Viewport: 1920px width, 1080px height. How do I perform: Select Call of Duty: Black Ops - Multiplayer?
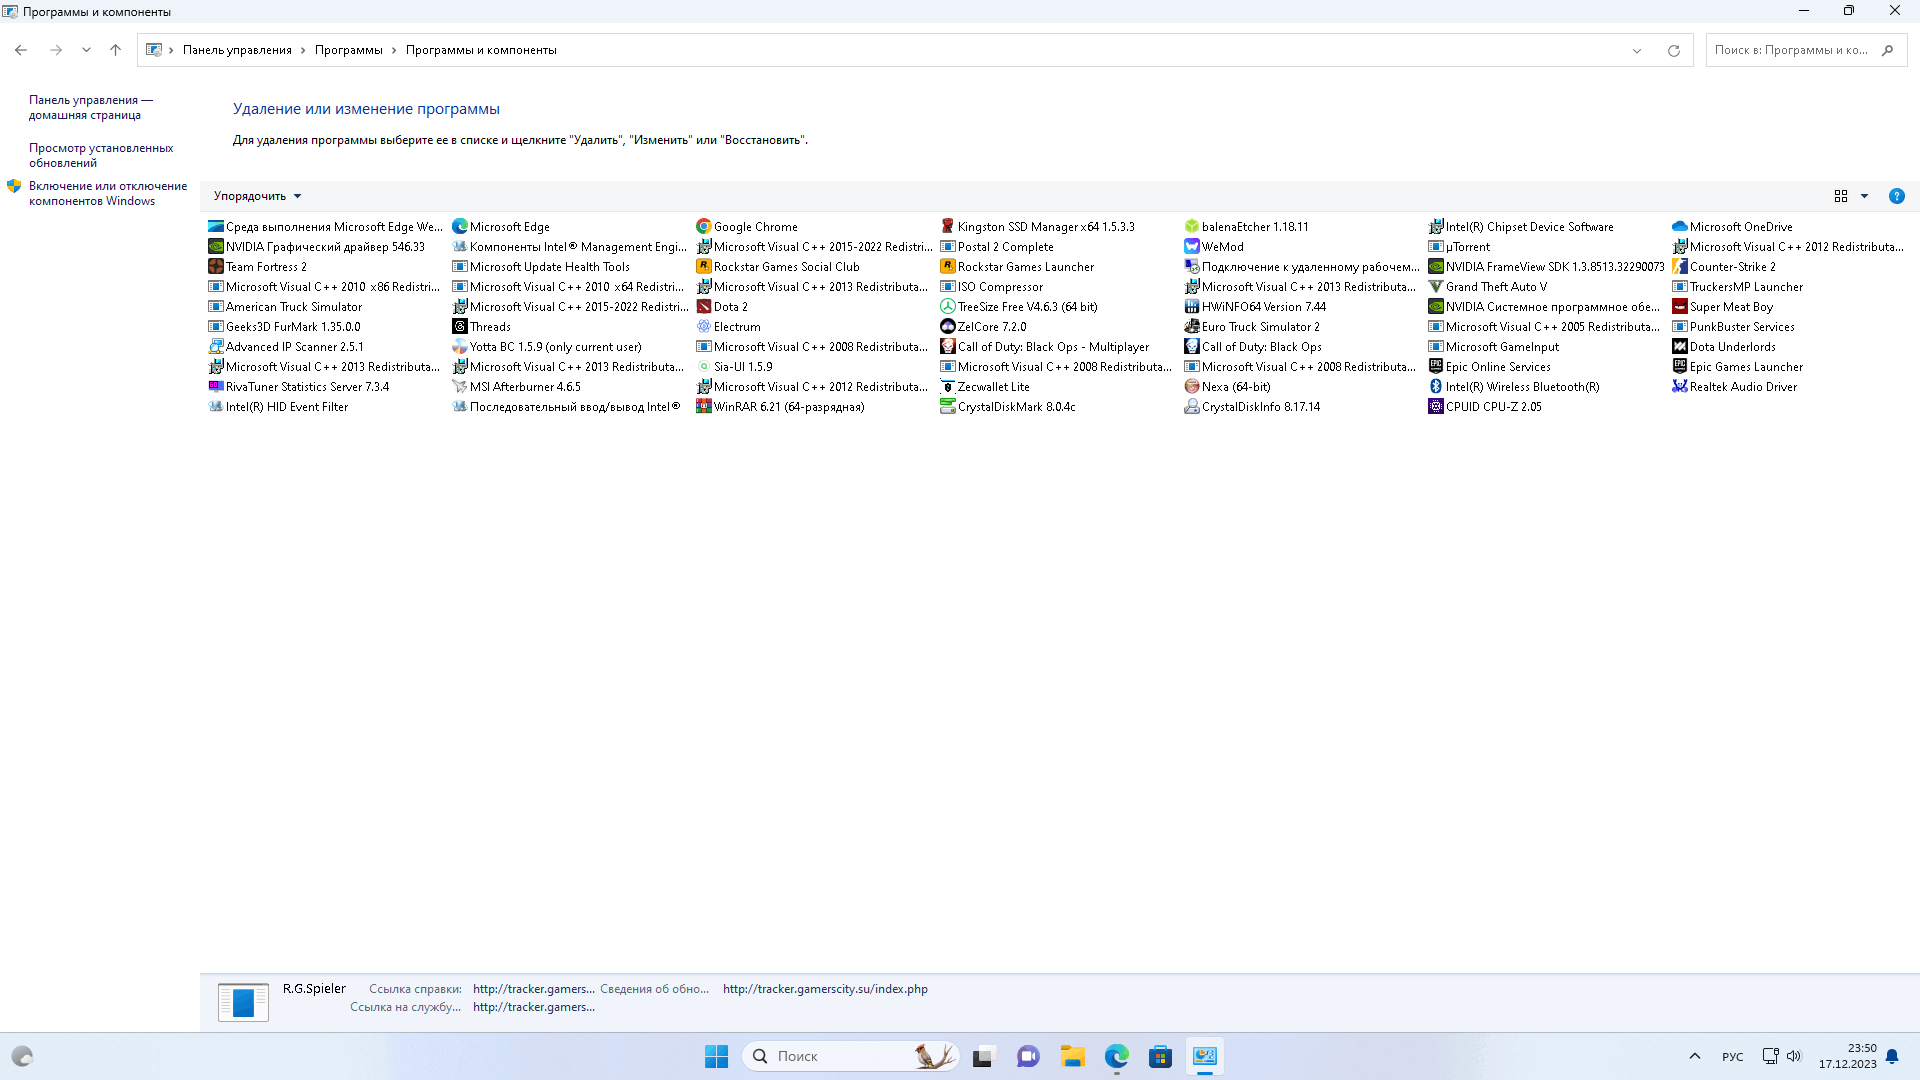tap(1045, 347)
